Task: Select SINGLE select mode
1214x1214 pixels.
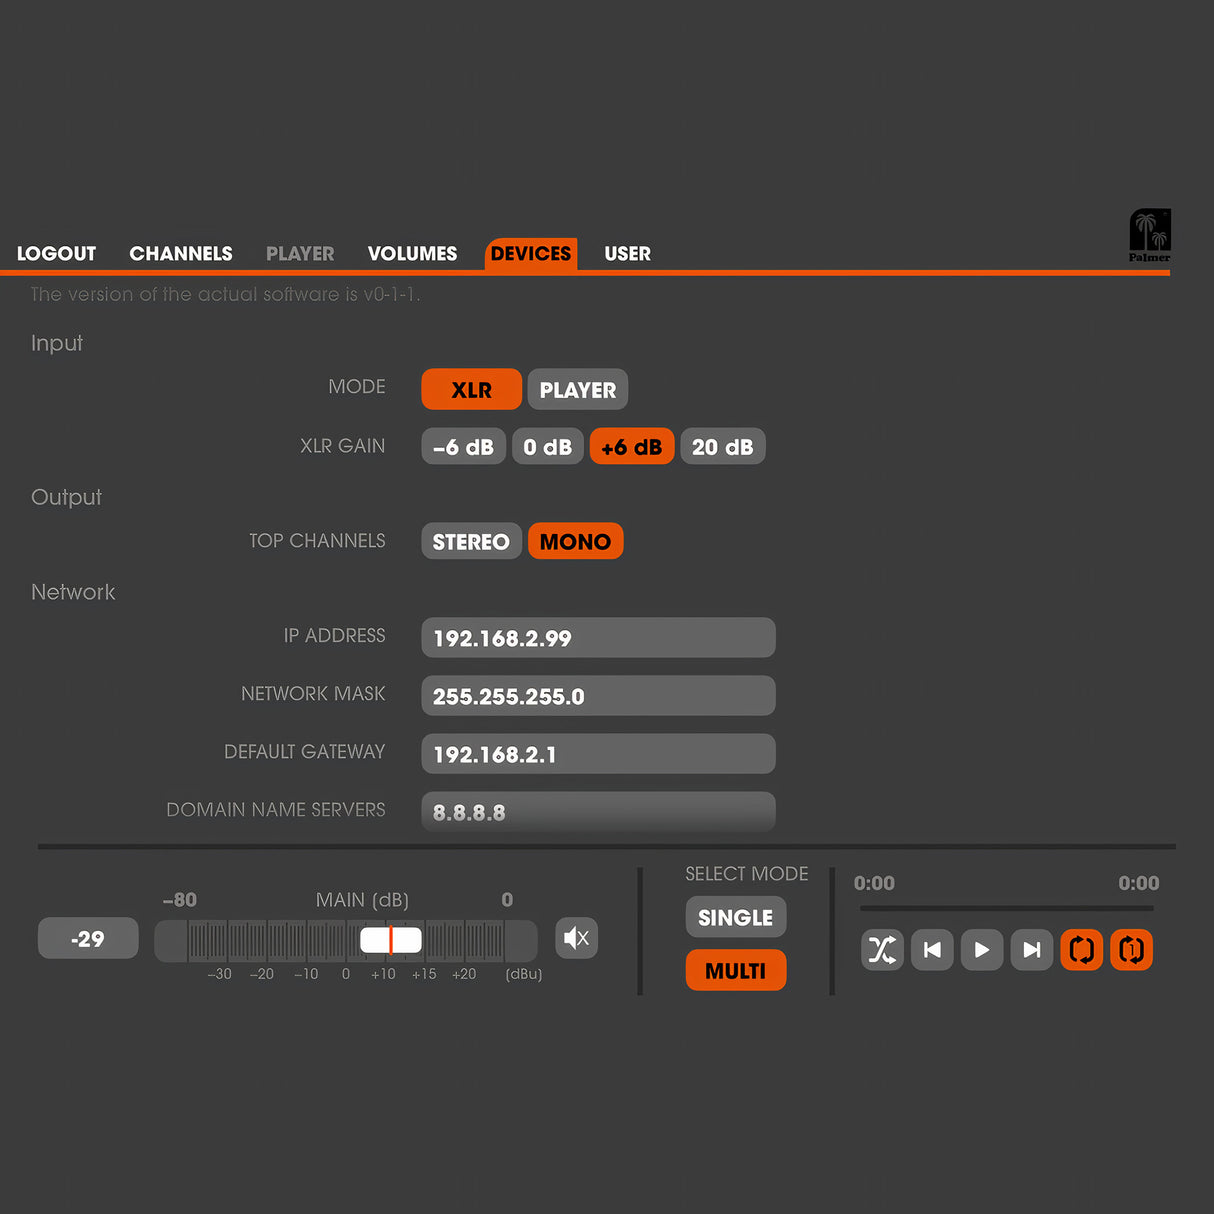Action: 735,917
